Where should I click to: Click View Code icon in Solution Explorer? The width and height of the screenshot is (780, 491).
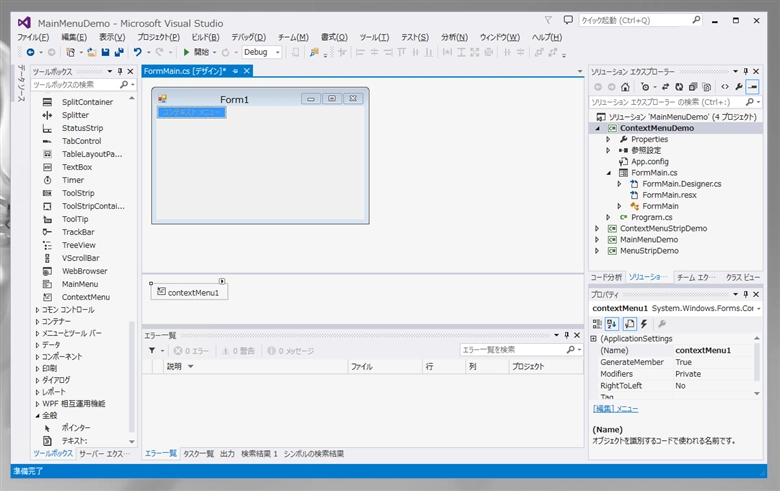[725, 87]
